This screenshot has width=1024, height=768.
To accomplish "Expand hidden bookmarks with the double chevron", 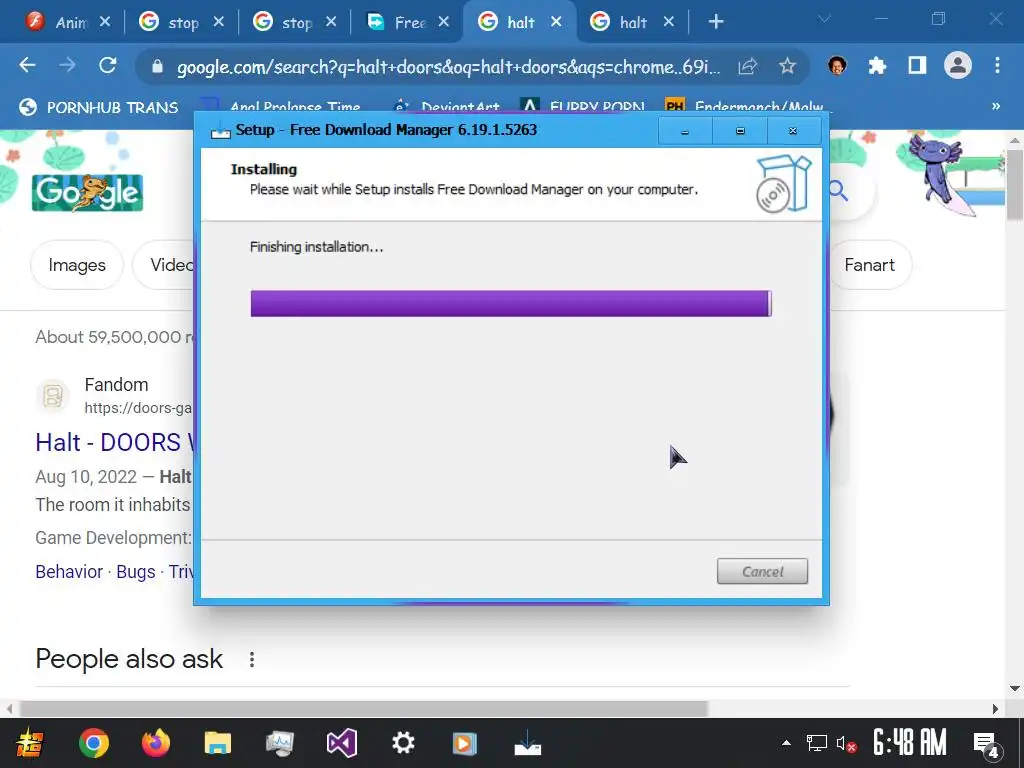I will 996,106.
